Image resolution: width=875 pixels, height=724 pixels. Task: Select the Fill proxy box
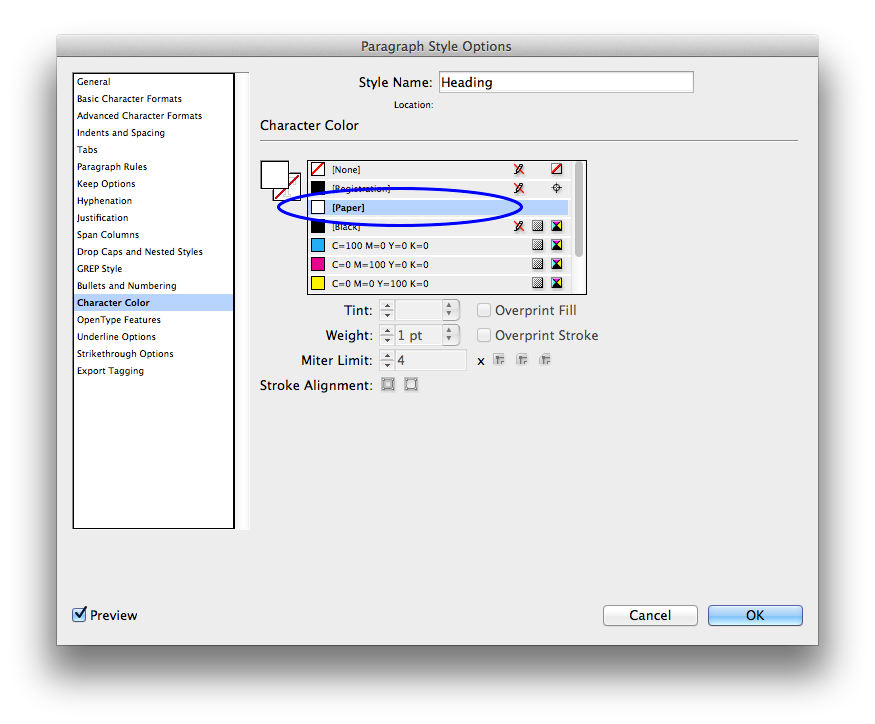point(275,175)
